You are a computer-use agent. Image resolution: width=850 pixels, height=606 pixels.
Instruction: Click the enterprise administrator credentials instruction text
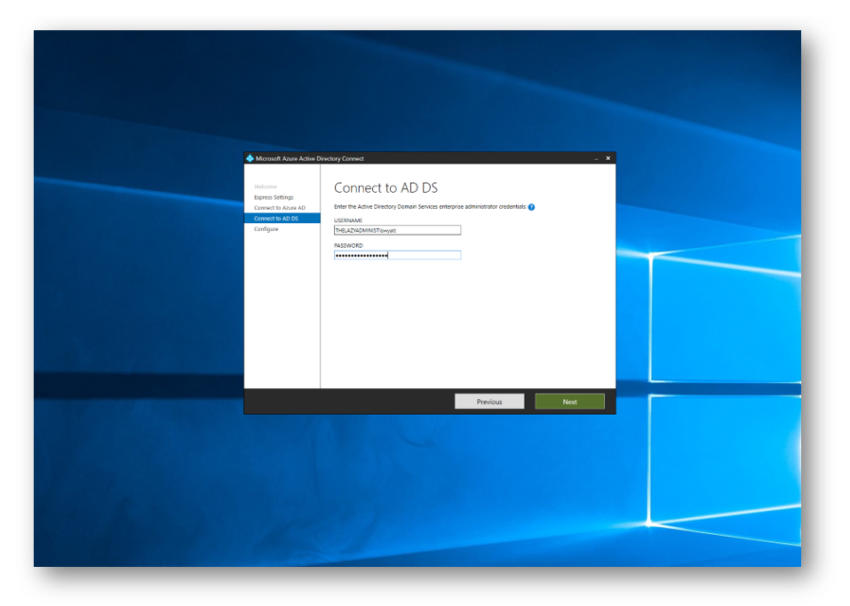click(x=430, y=207)
